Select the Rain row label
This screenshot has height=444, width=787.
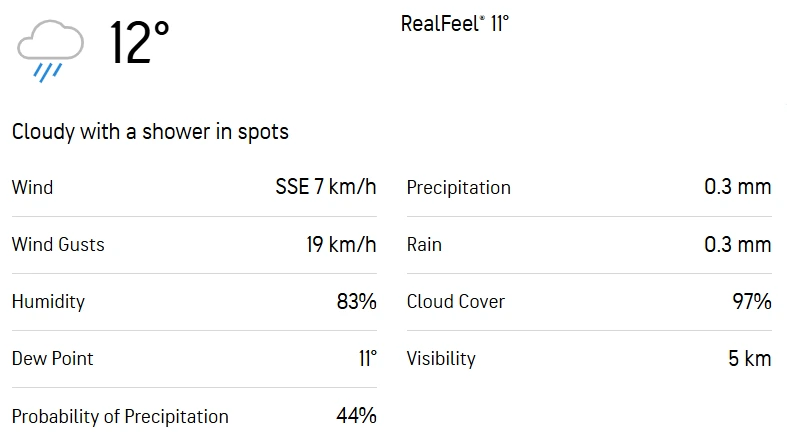424,245
